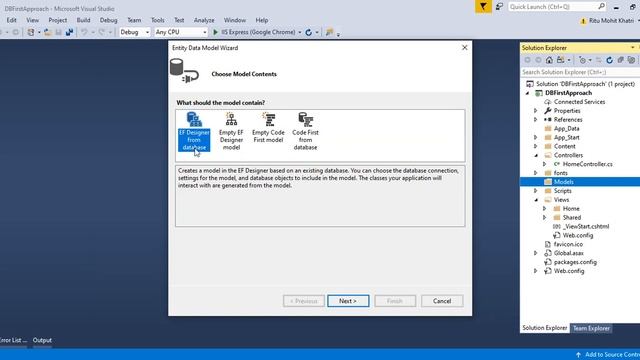Open the View menu
The image size is (640, 360).
[33, 20]
